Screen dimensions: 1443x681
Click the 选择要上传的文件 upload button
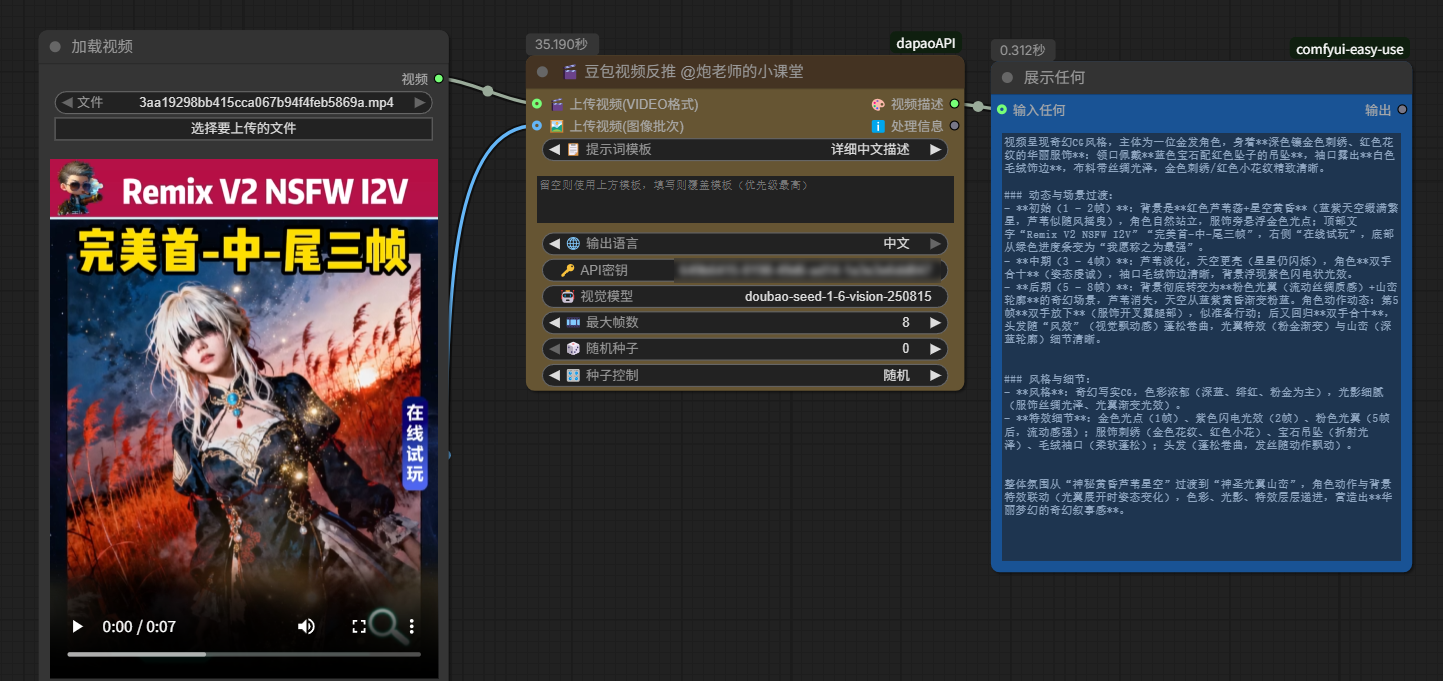coord(244,128)
